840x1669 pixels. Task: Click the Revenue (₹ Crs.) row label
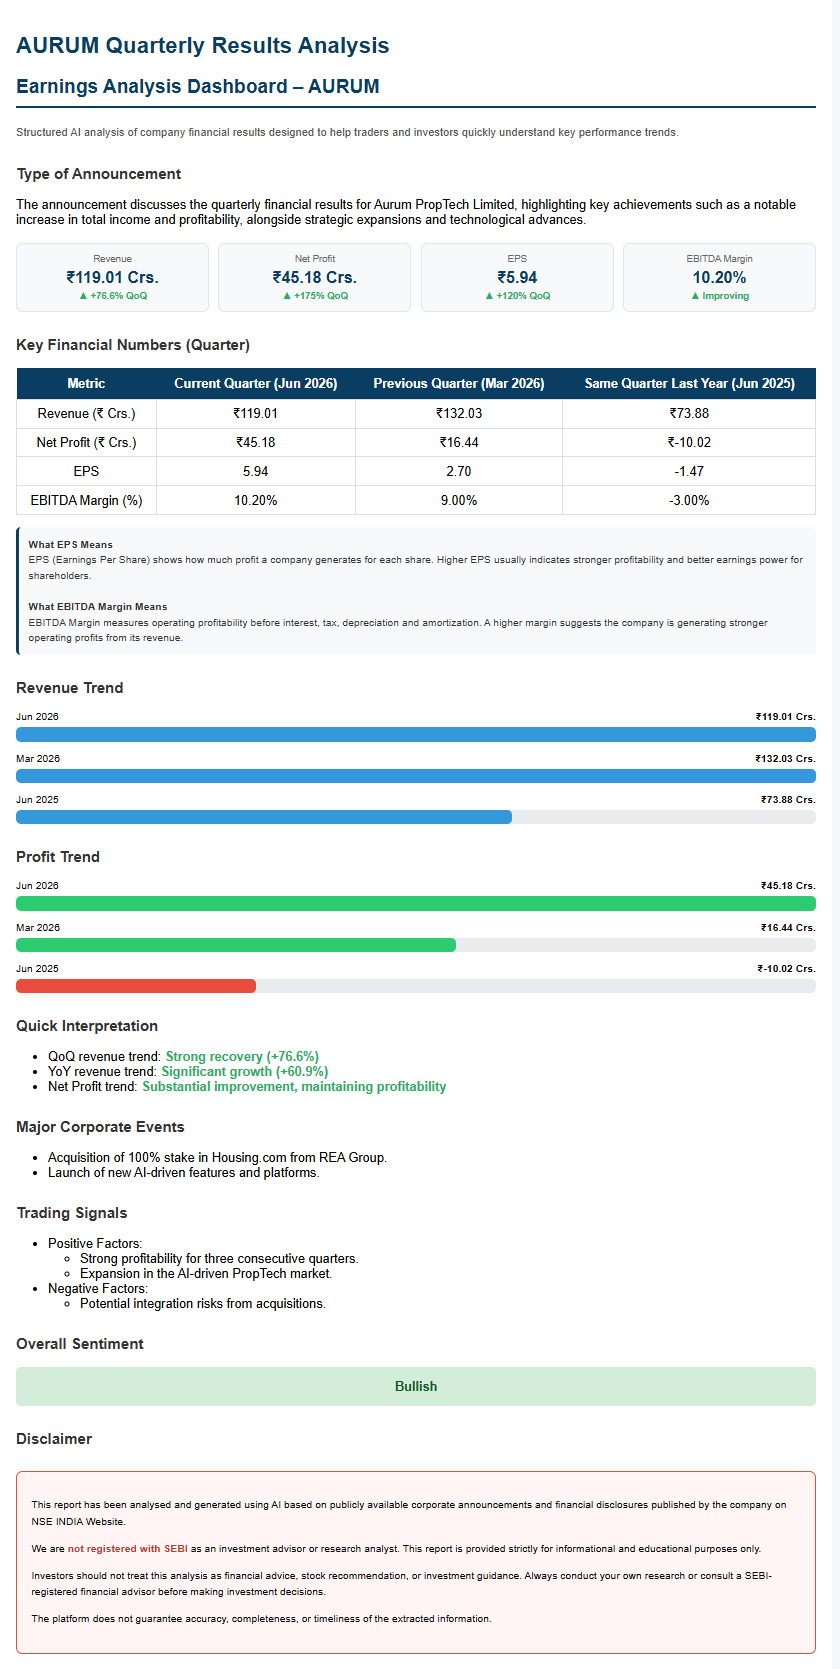86,414
